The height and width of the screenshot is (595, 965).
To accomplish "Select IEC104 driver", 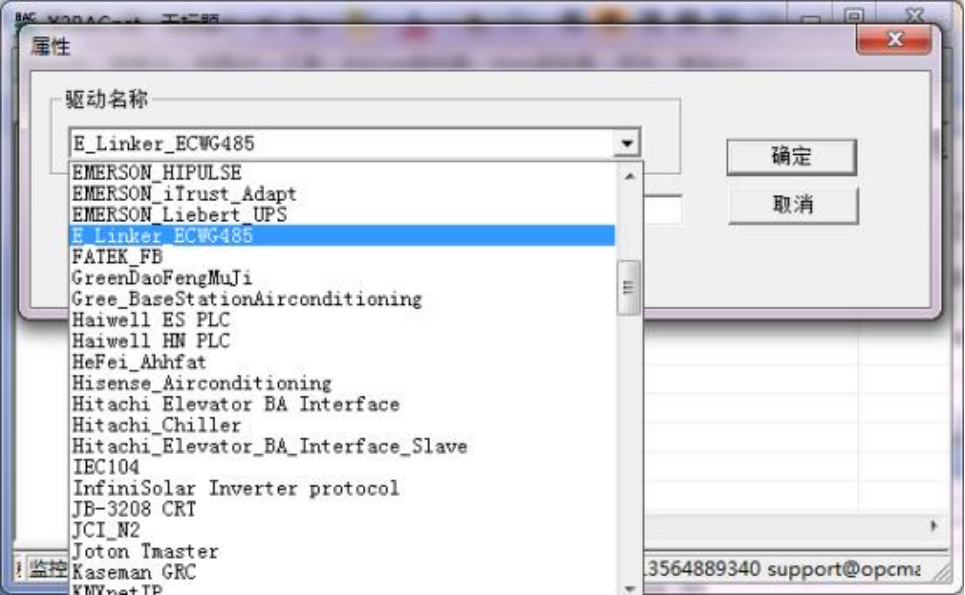I will pos(343,466).
